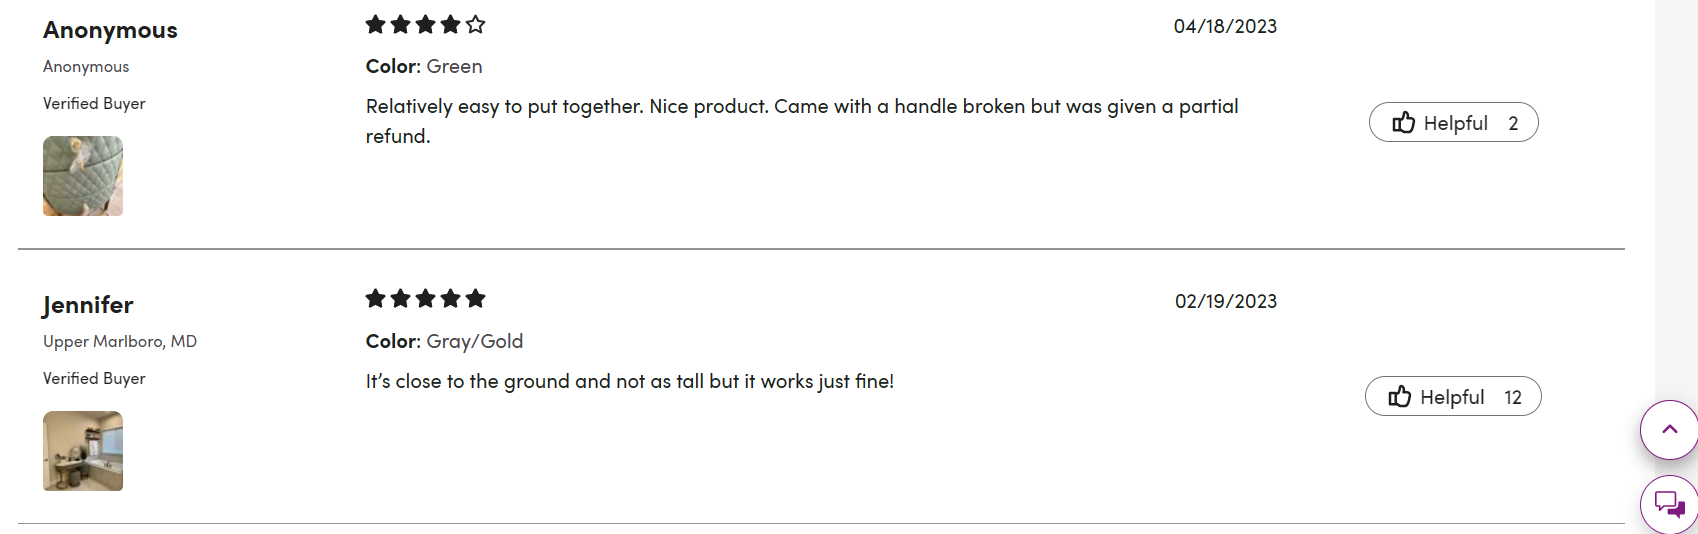Screen dimensions: 1698x534
Task: Open Jennifer's room review photo
Action: click(x=83, y=451)
